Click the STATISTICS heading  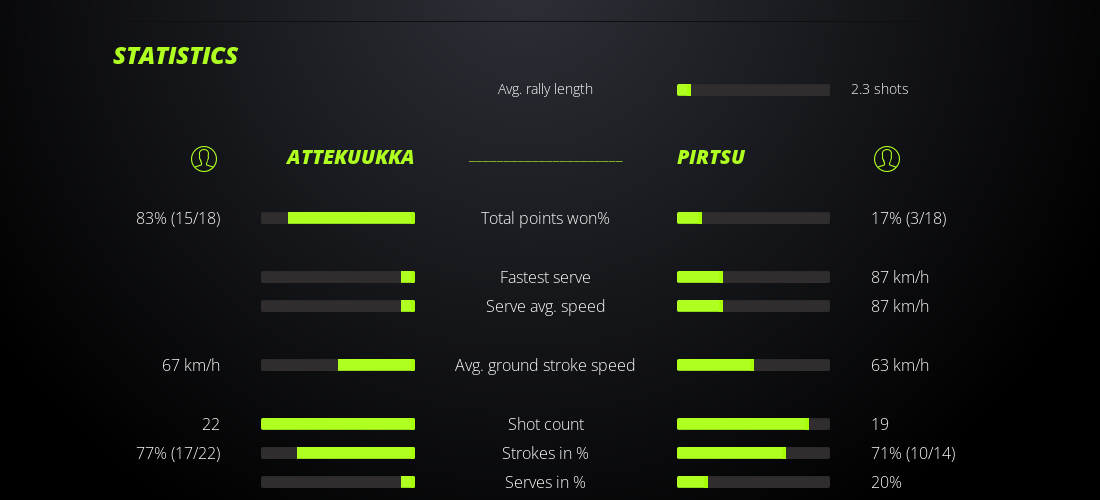click(175, 56)
